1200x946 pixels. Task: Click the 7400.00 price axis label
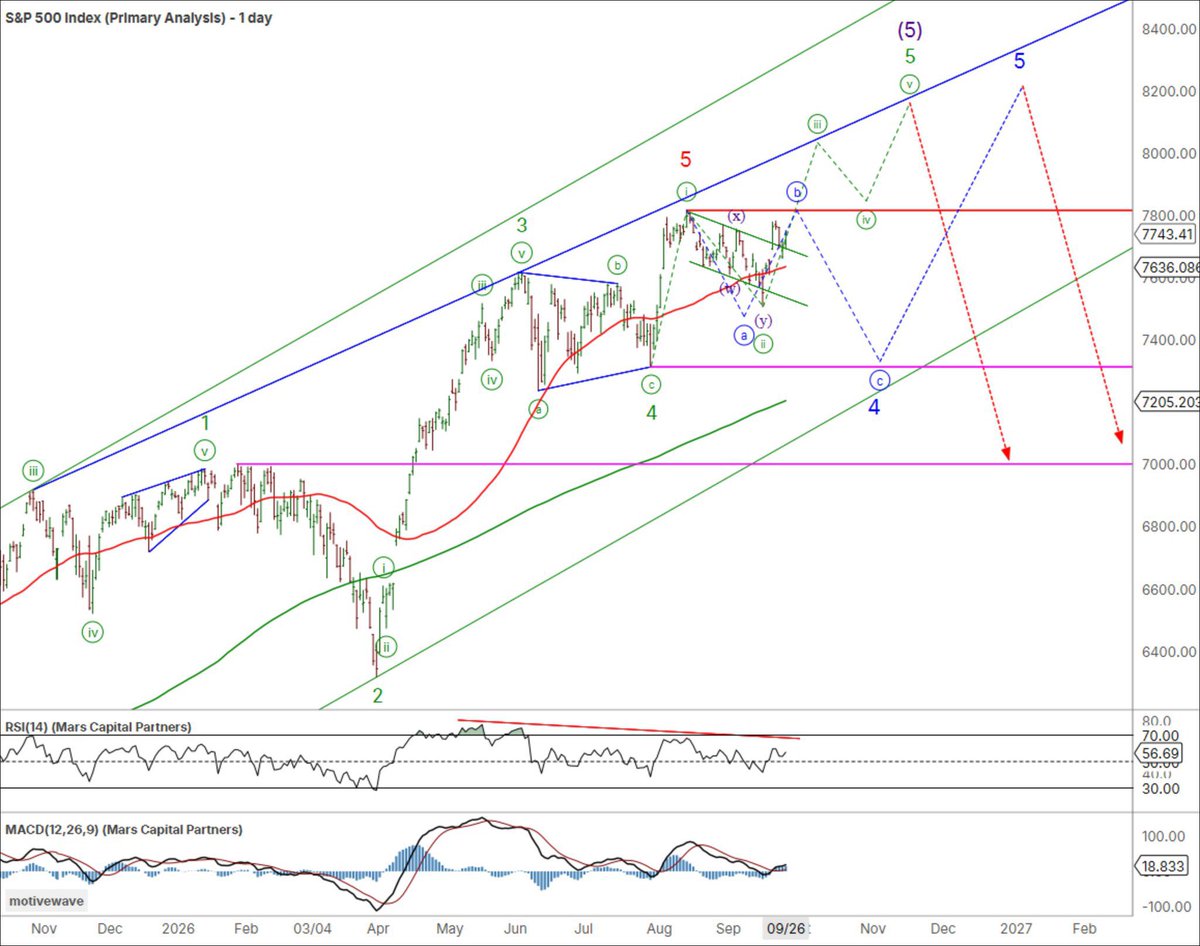1170,341
